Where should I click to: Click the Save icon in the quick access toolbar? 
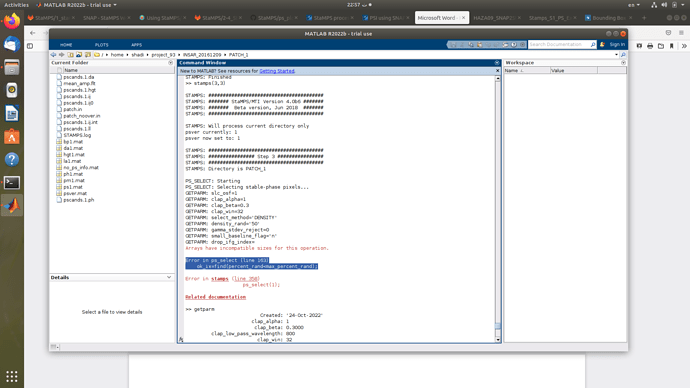453,44
